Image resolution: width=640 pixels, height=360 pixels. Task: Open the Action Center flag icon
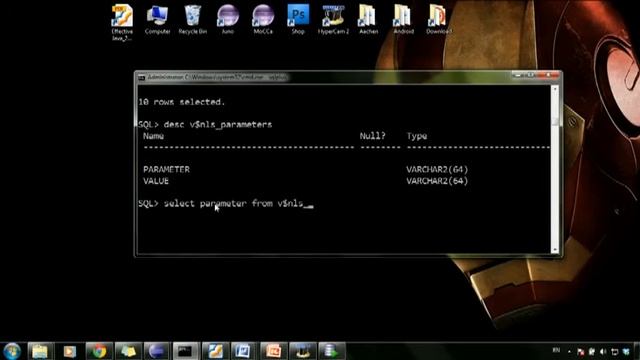pyautogui.click(x=580, y=351)
